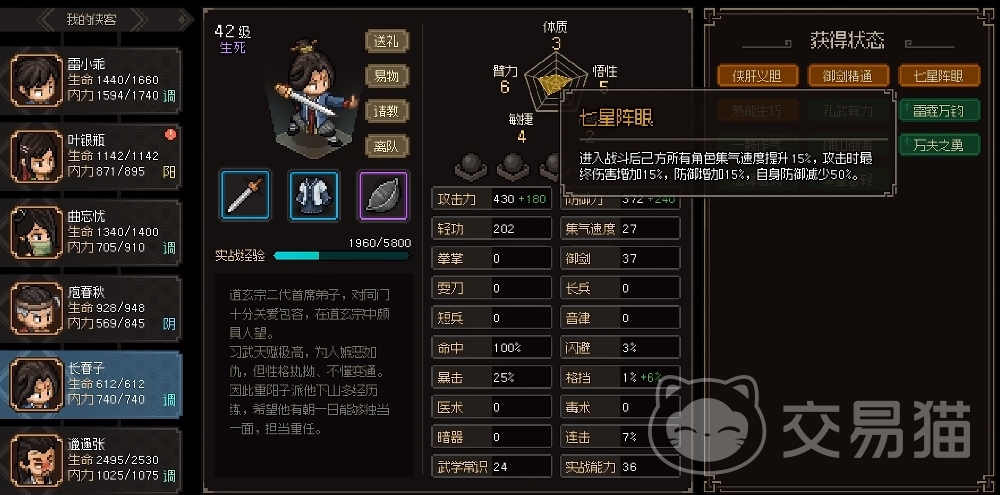1000x495 pixels.
Task: Click the first empty skill orb slot
Action: pyautogui.click(x=471, y=166)
